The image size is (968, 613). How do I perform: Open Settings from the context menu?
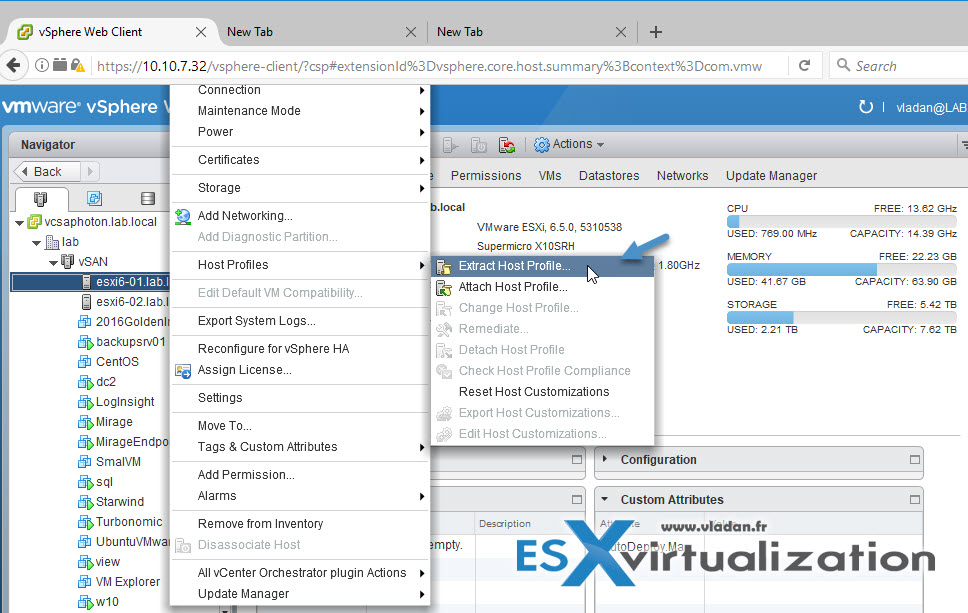(x=300, y=398)
